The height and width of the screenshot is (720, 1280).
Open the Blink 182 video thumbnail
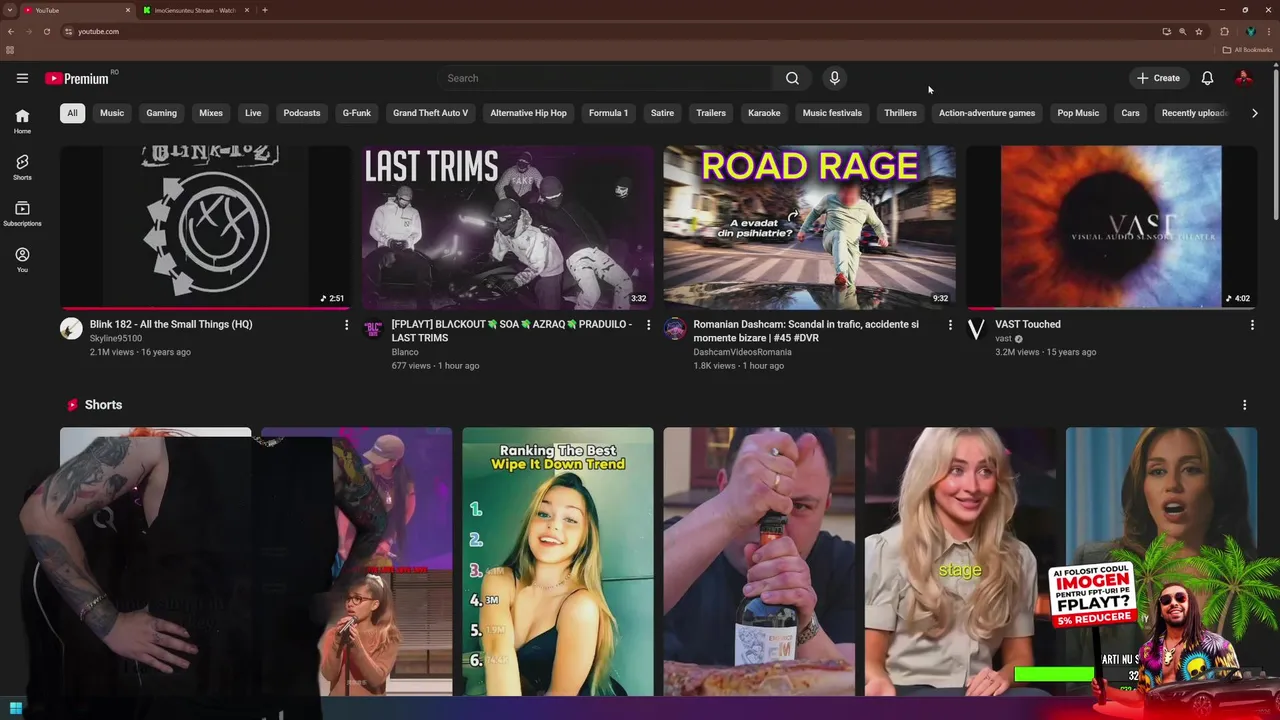click(x=205, y=227)
